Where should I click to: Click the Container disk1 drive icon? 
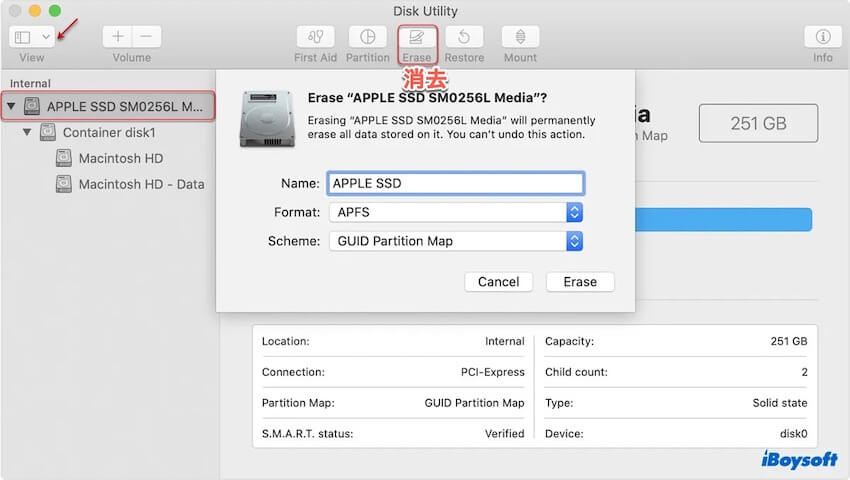[x=48, y=132]
